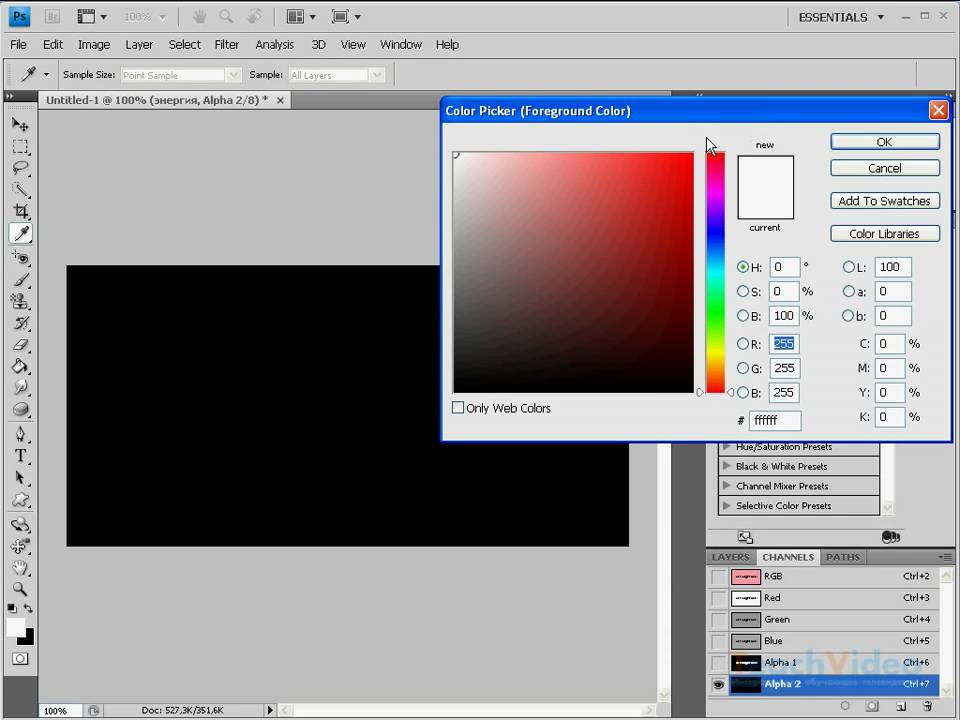Open Color Libraries
This screenshot has height=720, width=960.
tap(885, 234)
